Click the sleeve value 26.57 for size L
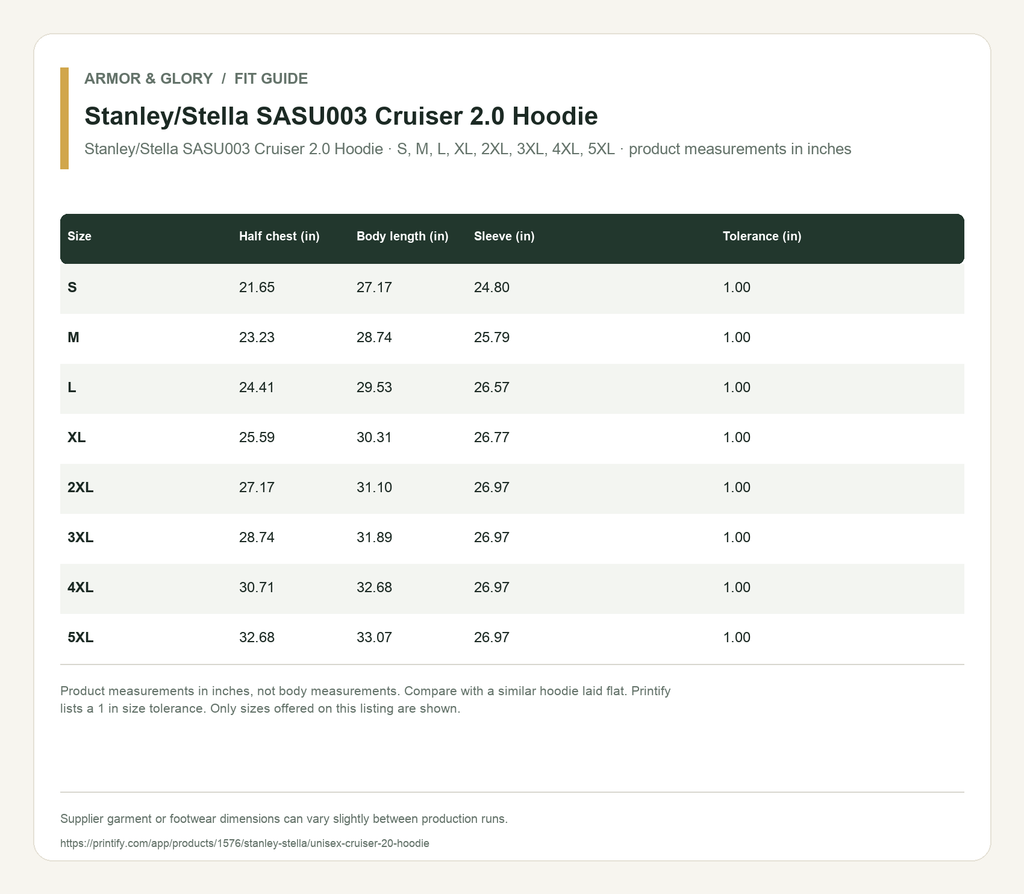Viewport: 1024px width, 894px height. click(x=492, y=387)
